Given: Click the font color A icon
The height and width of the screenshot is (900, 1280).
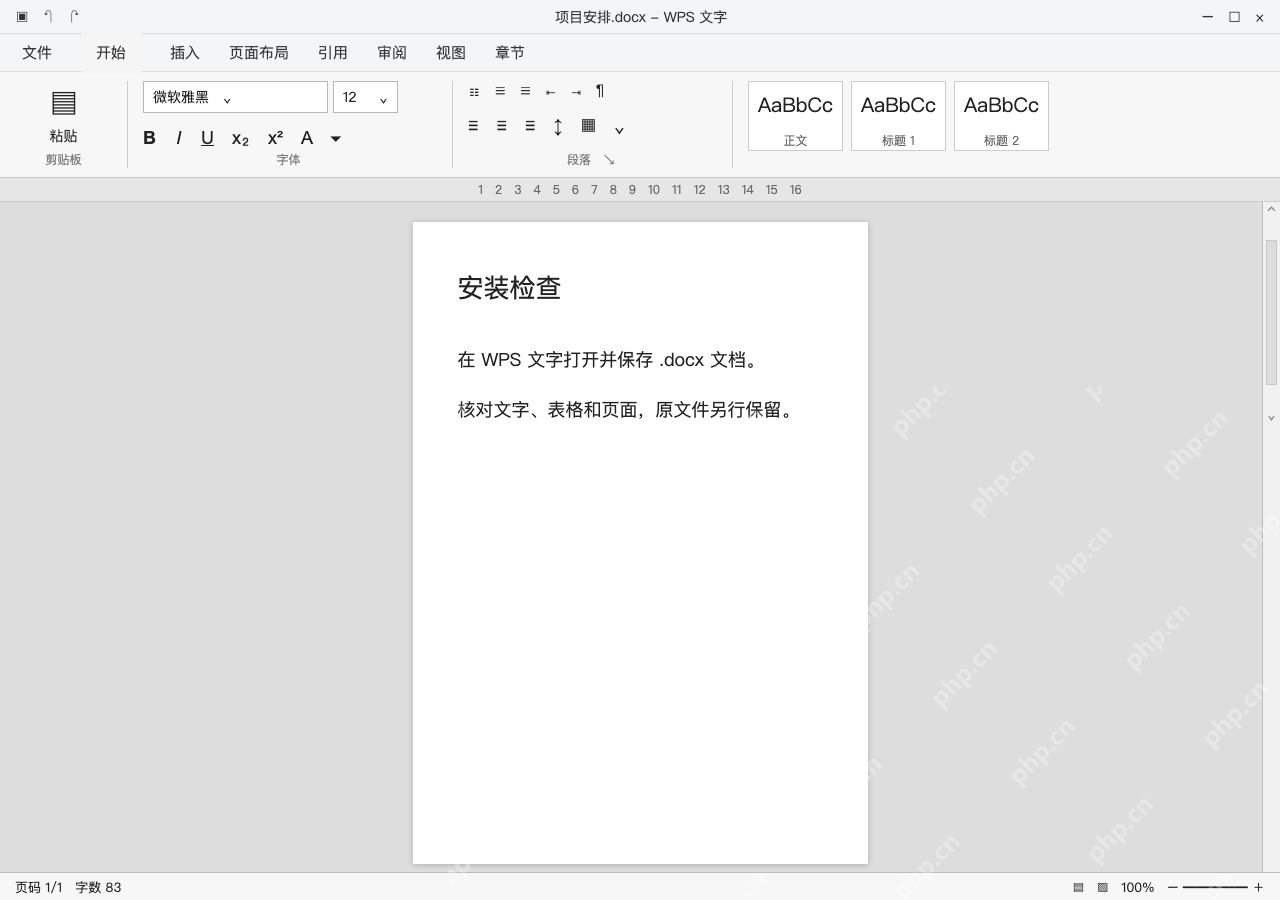Looking at the screenshot, I should [307, 138].
